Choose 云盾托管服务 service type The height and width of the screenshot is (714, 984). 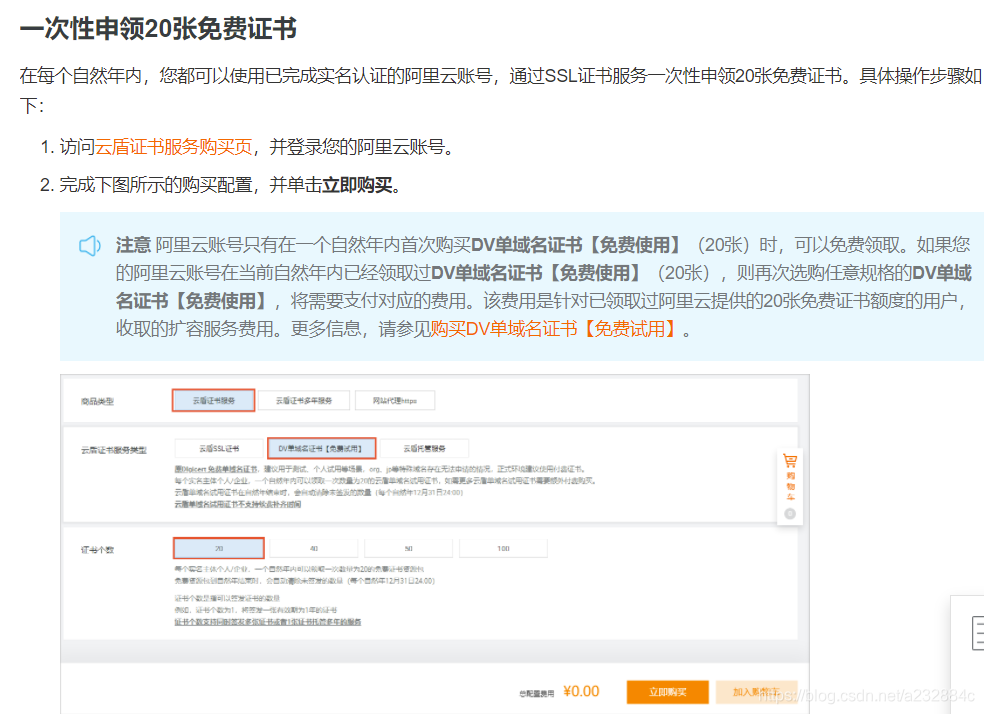click(424, 449)
